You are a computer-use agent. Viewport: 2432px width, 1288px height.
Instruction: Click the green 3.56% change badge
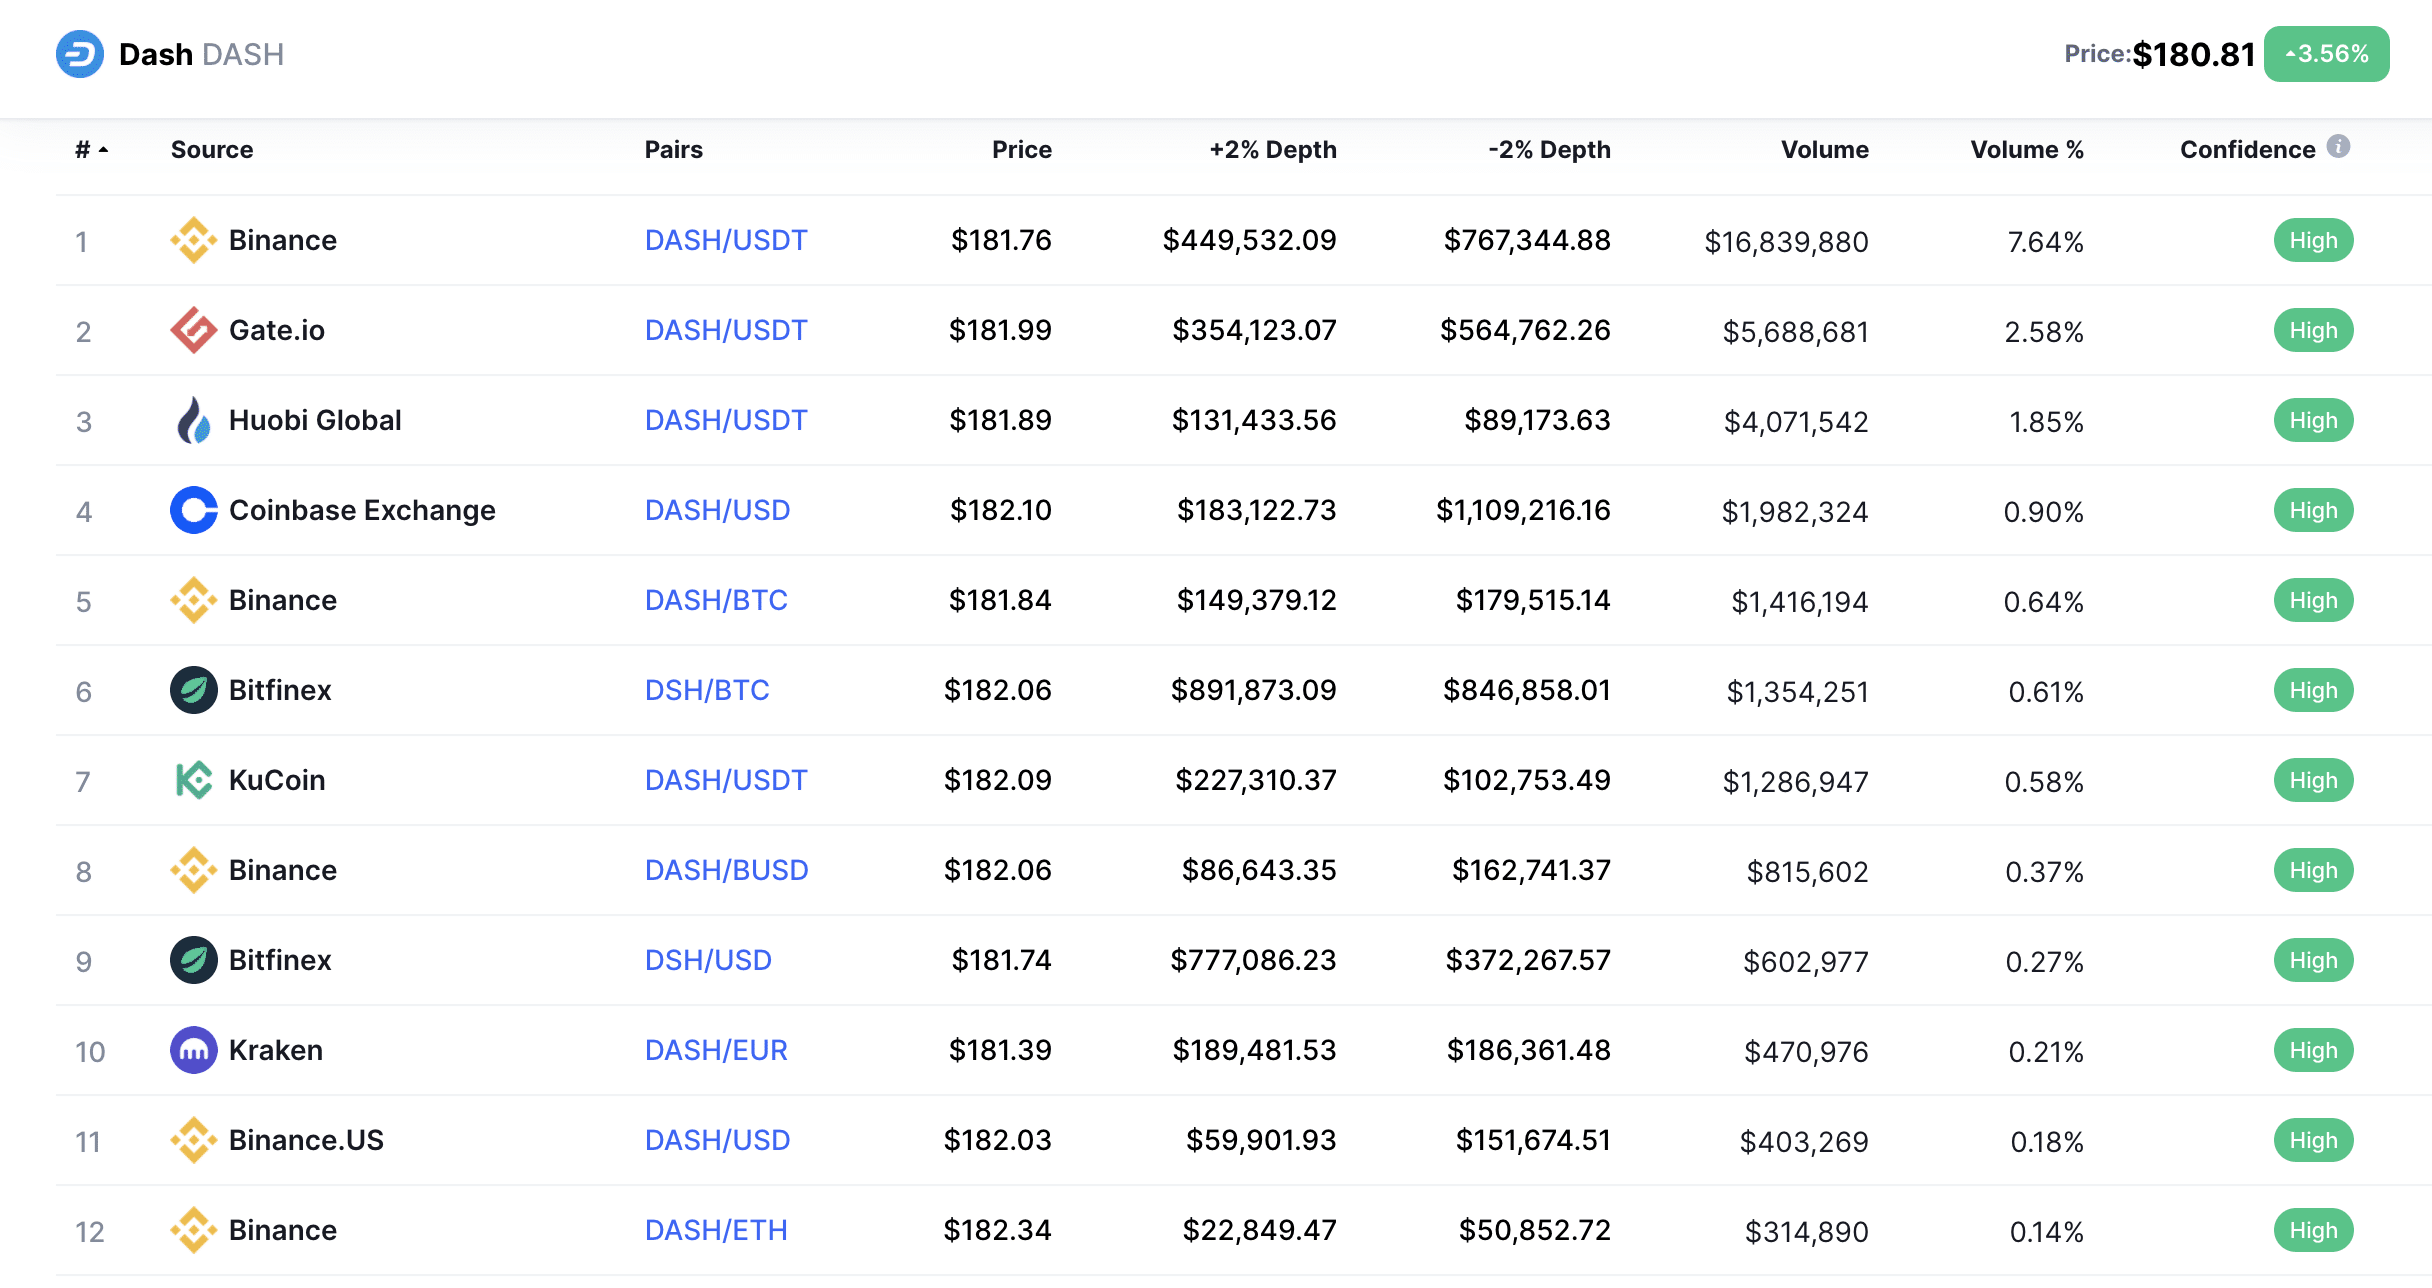(x=2327, y=54)
